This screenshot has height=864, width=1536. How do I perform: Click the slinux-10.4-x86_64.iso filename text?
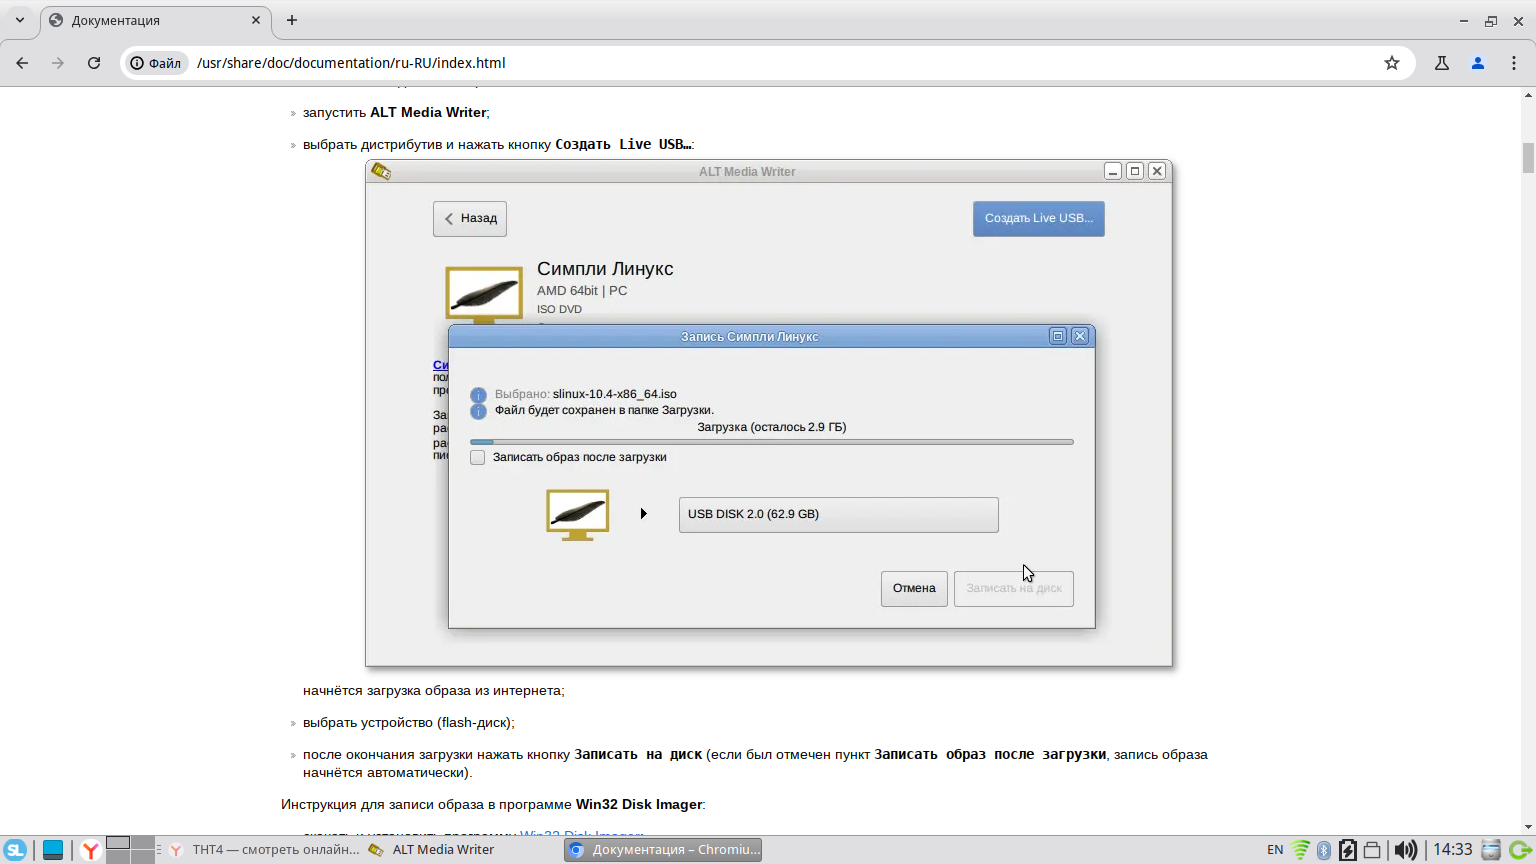tap(615, 394)
